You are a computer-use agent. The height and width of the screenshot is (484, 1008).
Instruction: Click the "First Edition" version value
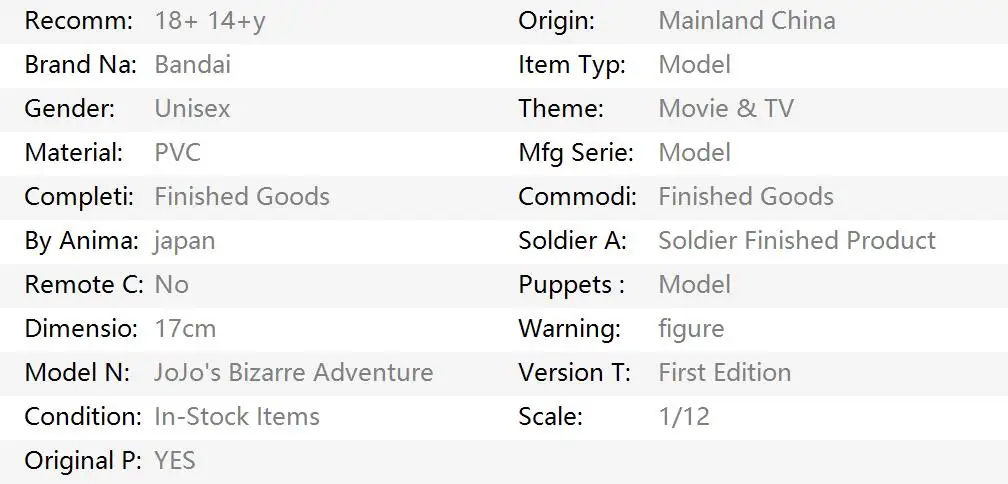(724, 373)
